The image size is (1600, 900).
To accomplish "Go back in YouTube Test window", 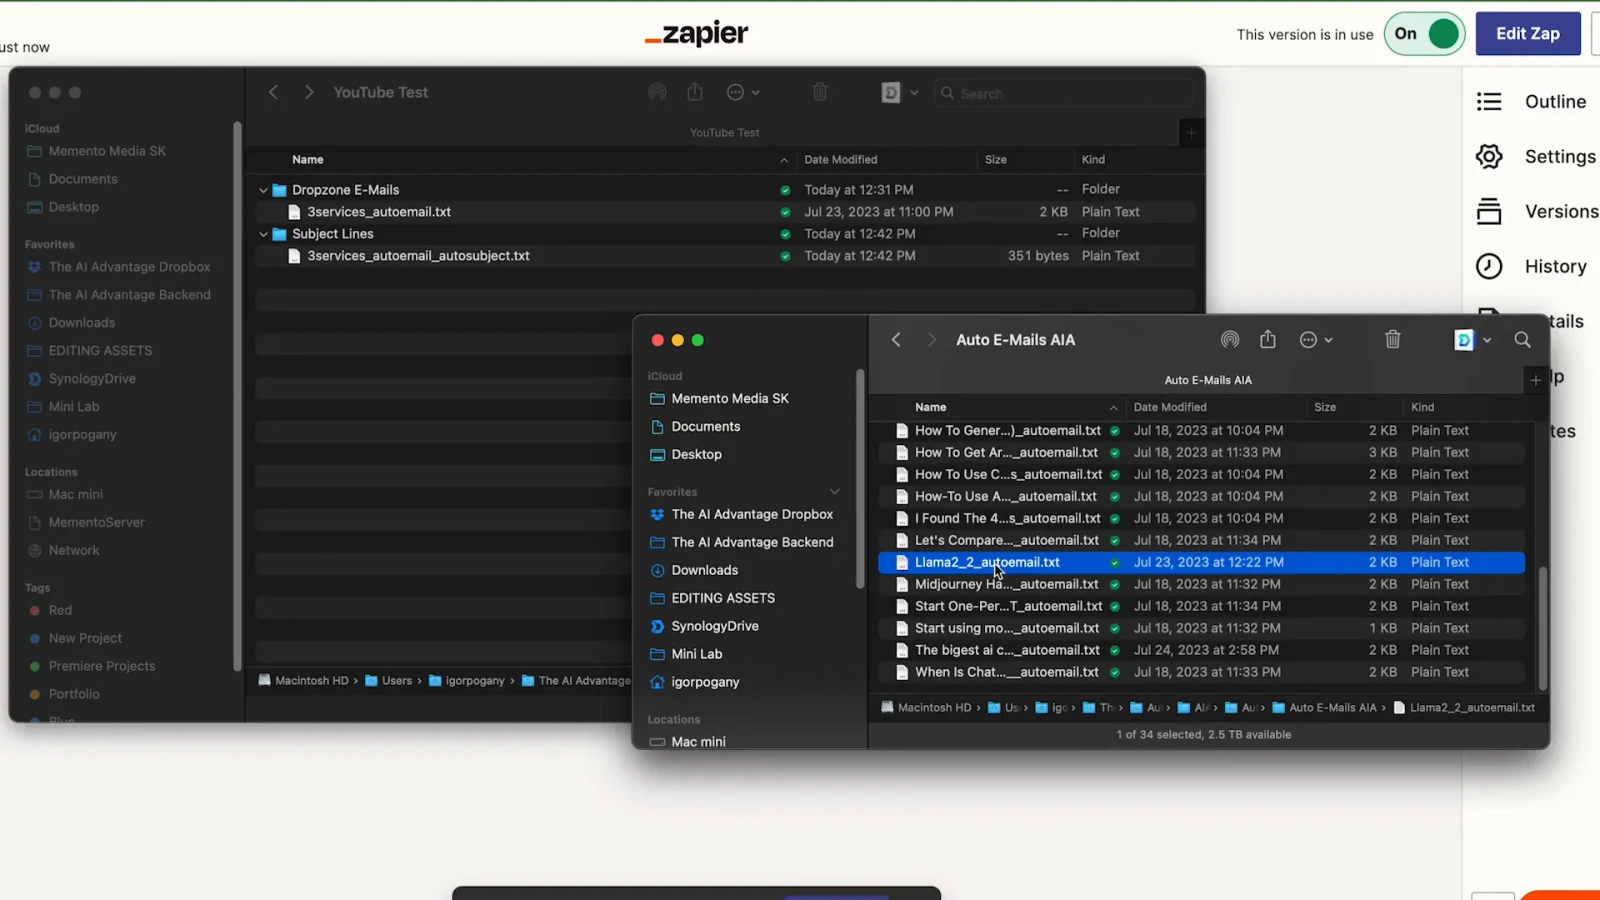I will (273, 92).
